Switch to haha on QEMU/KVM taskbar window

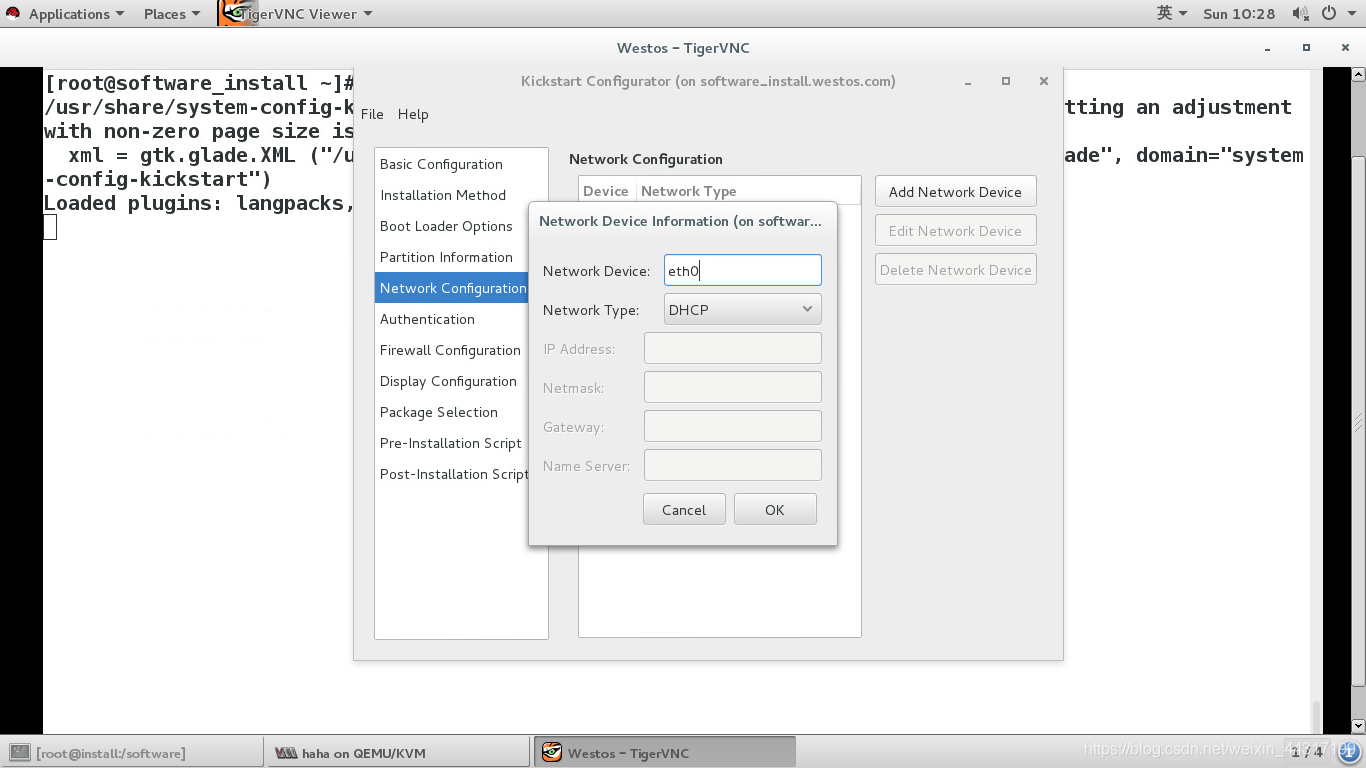[398, 753]
